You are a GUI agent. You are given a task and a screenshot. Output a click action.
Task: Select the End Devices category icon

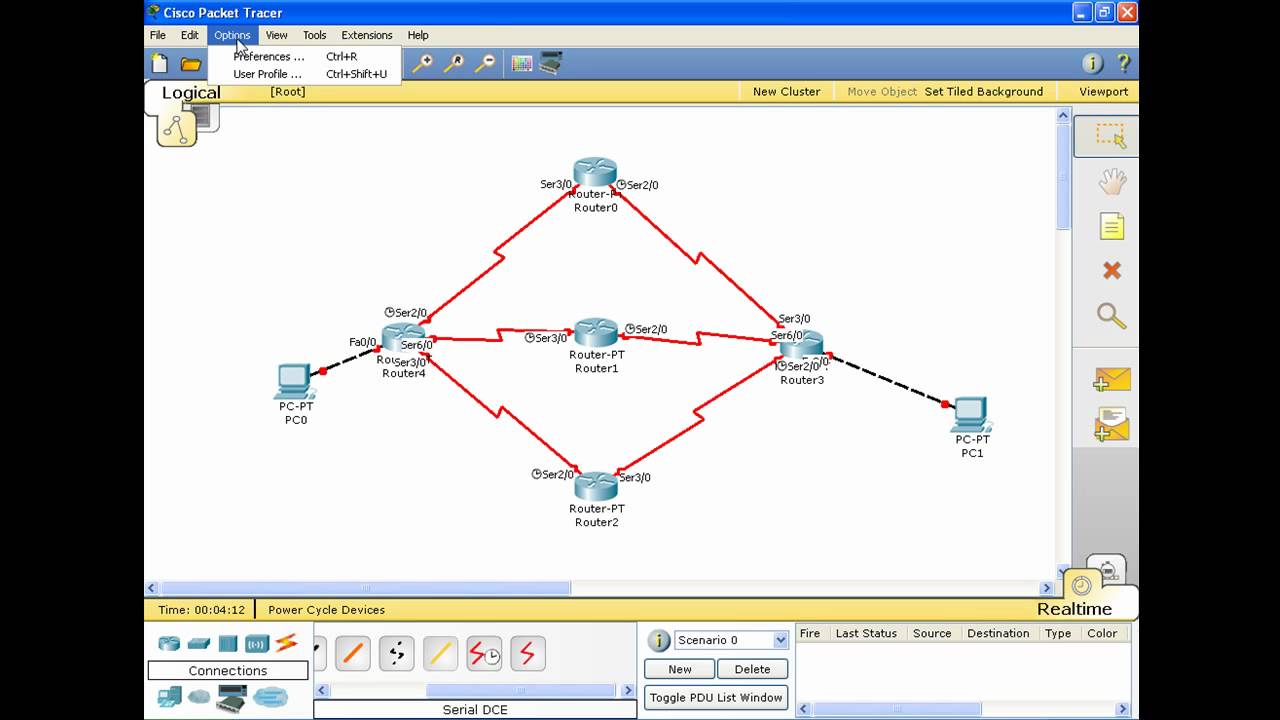(x=169, y=697)
